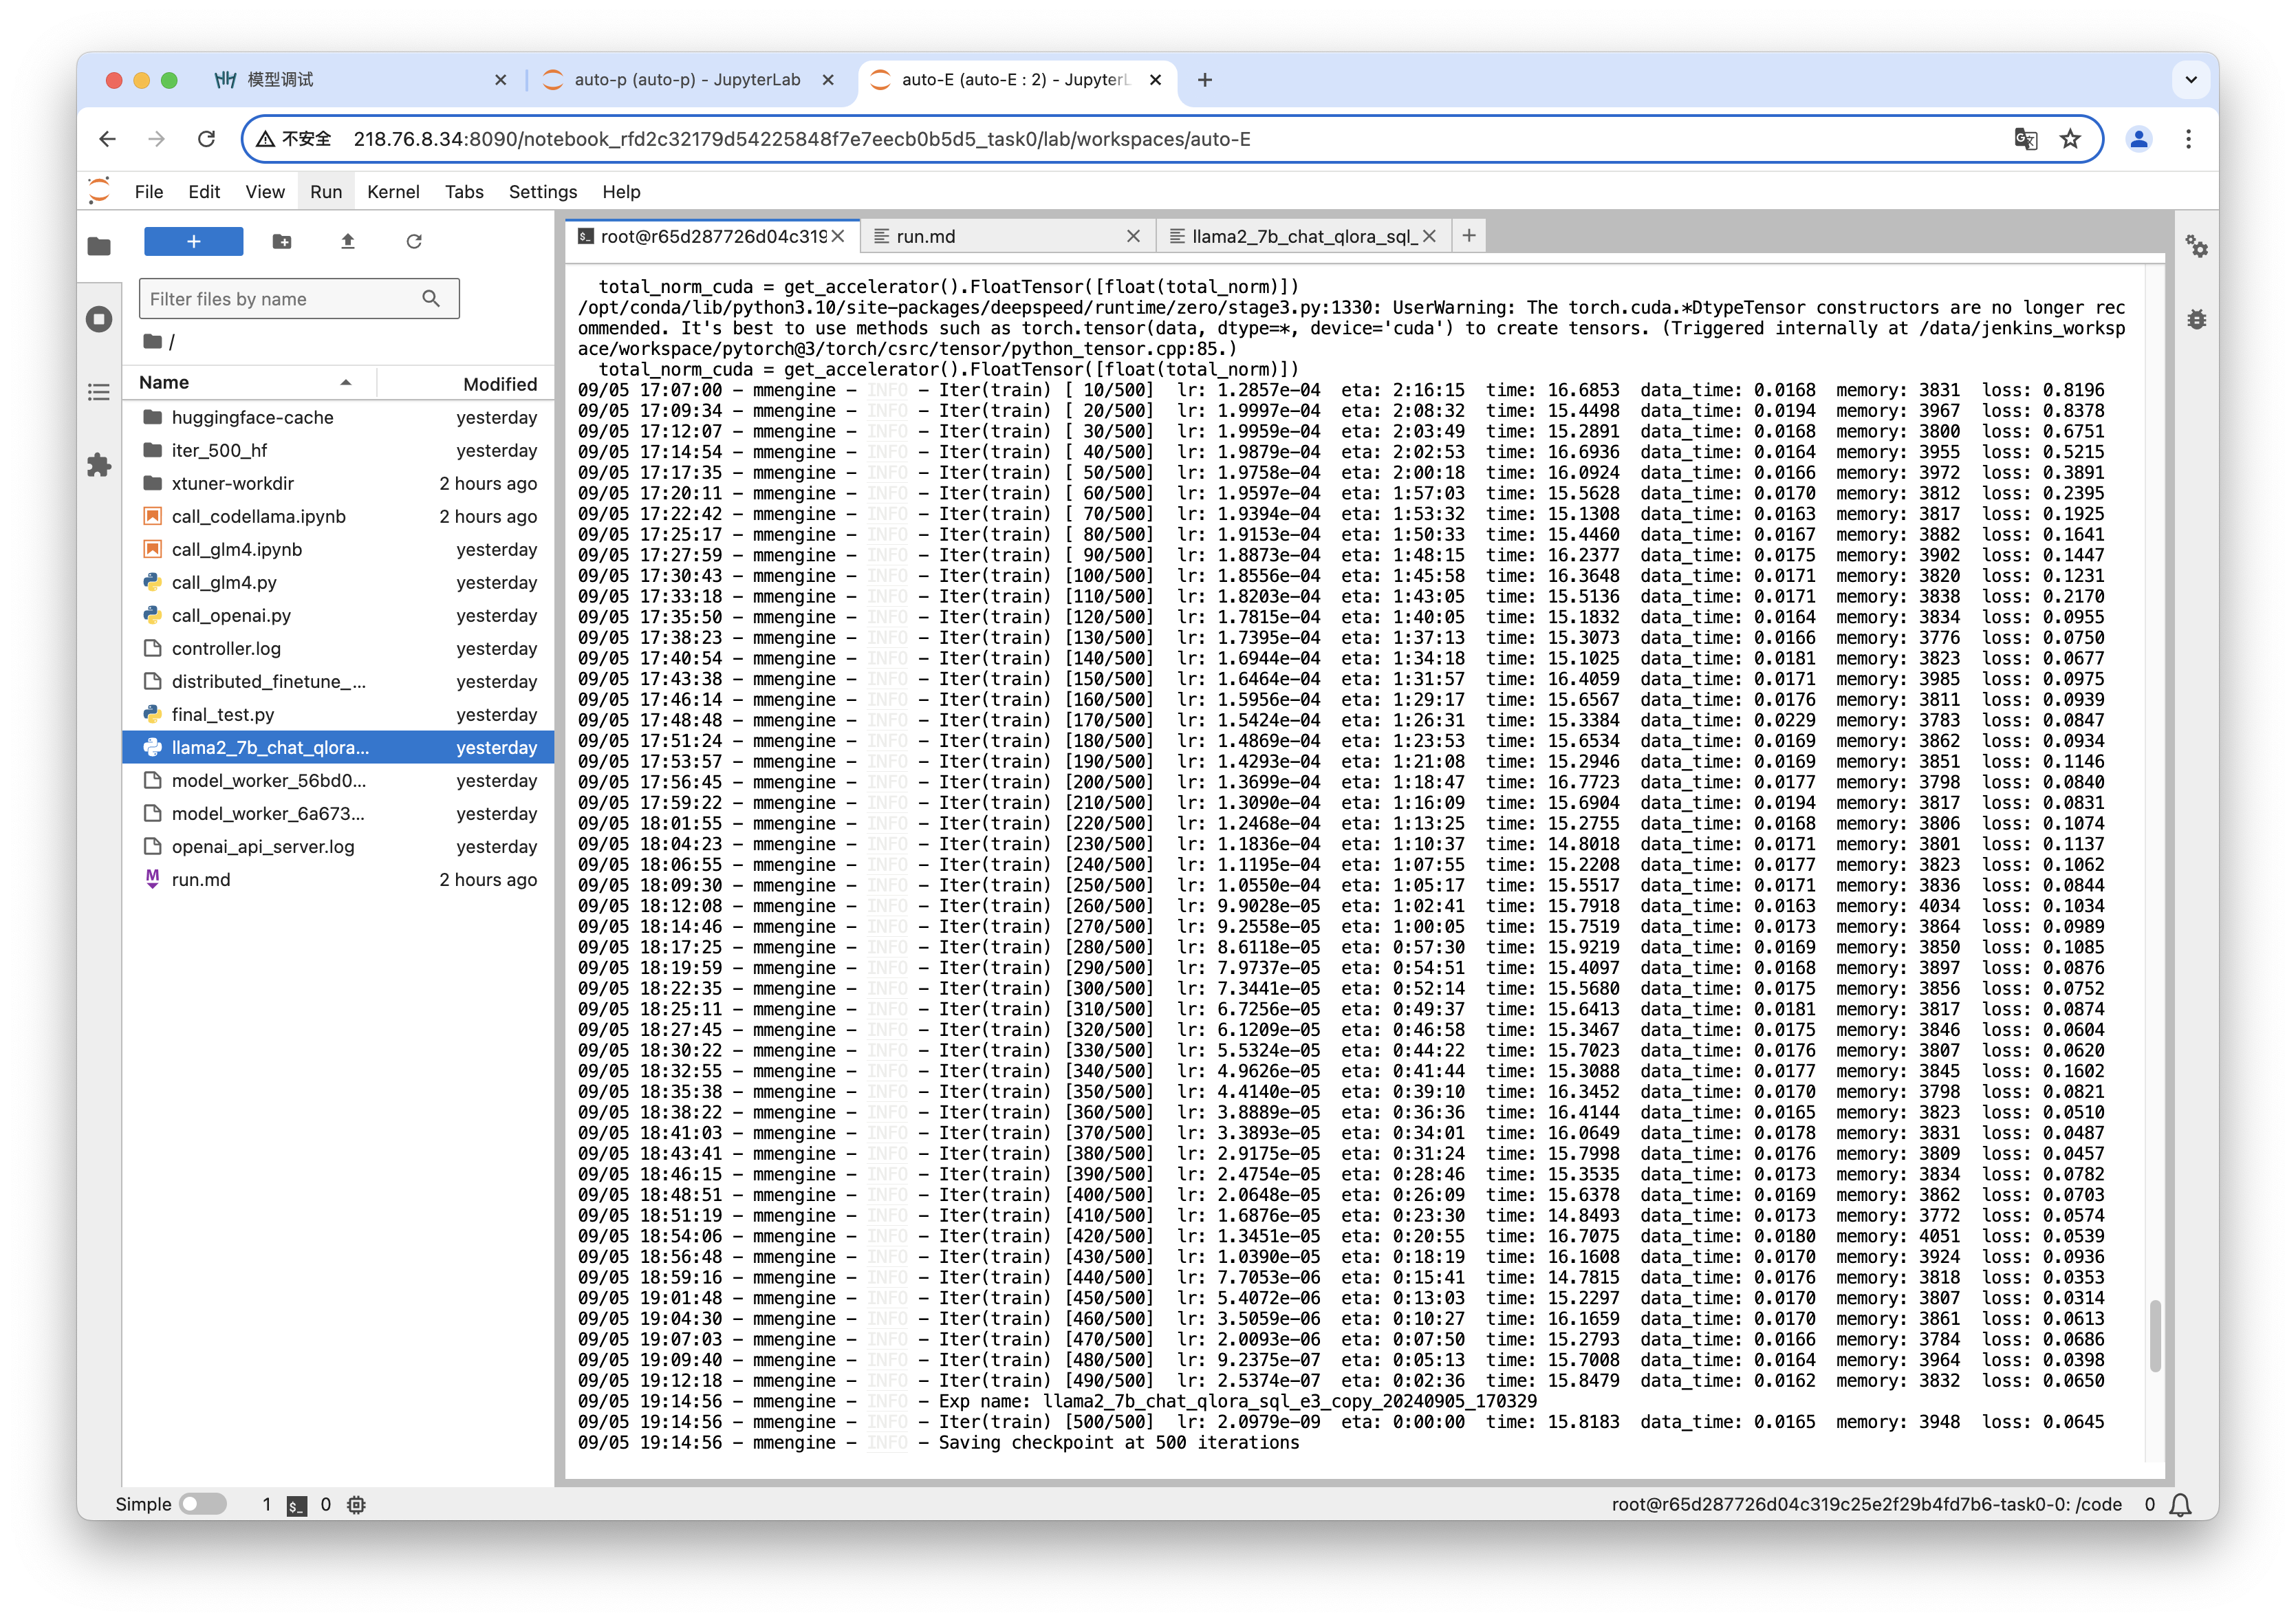Click the New Folder icon in file browser

(282, 241)
